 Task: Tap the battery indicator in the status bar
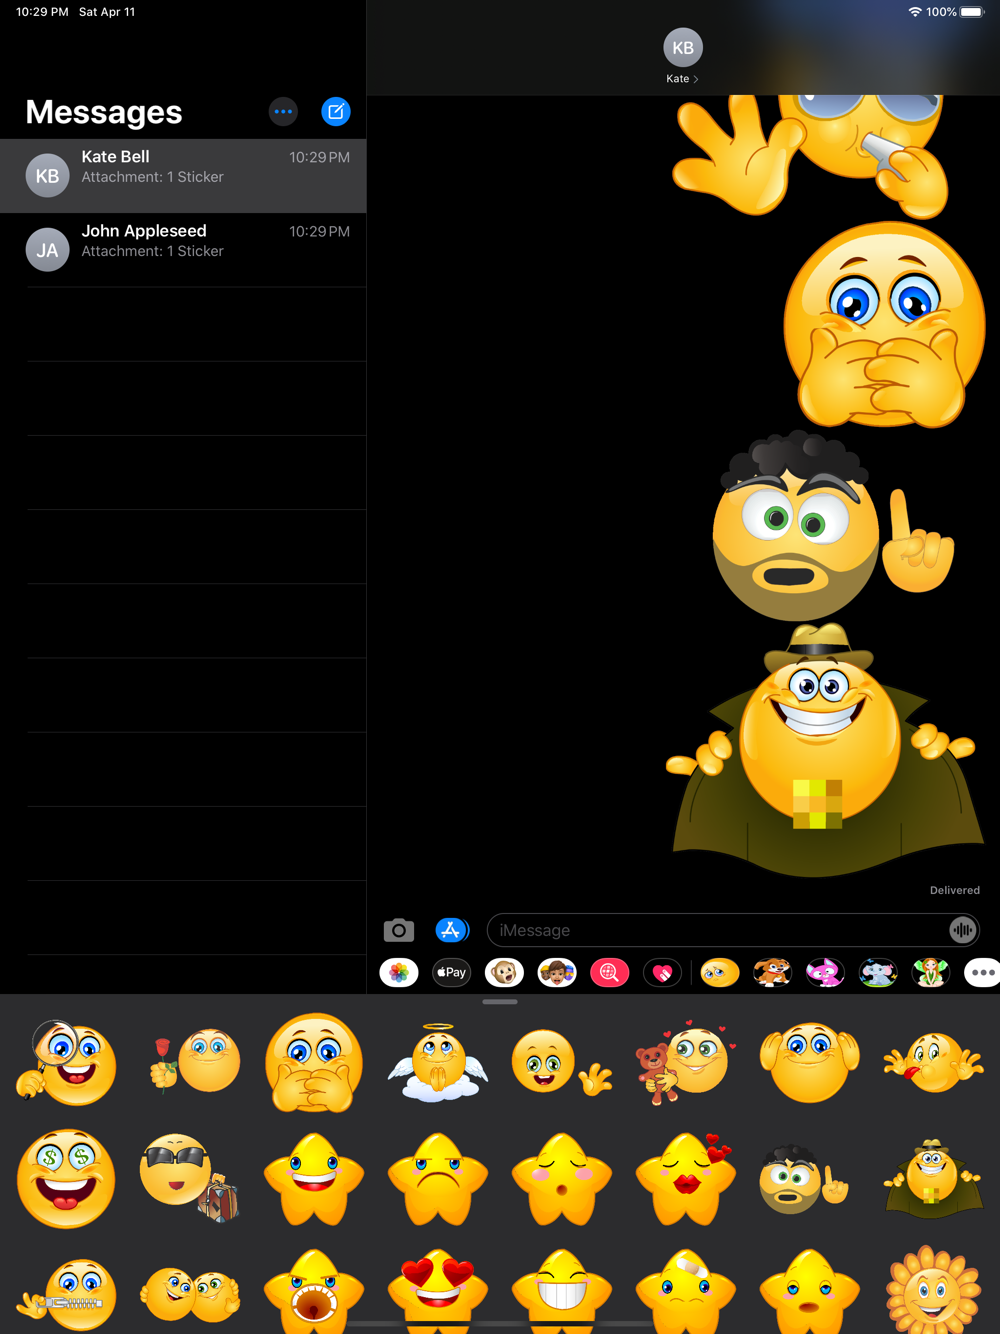pyautogui.click(x=973, y=12)
